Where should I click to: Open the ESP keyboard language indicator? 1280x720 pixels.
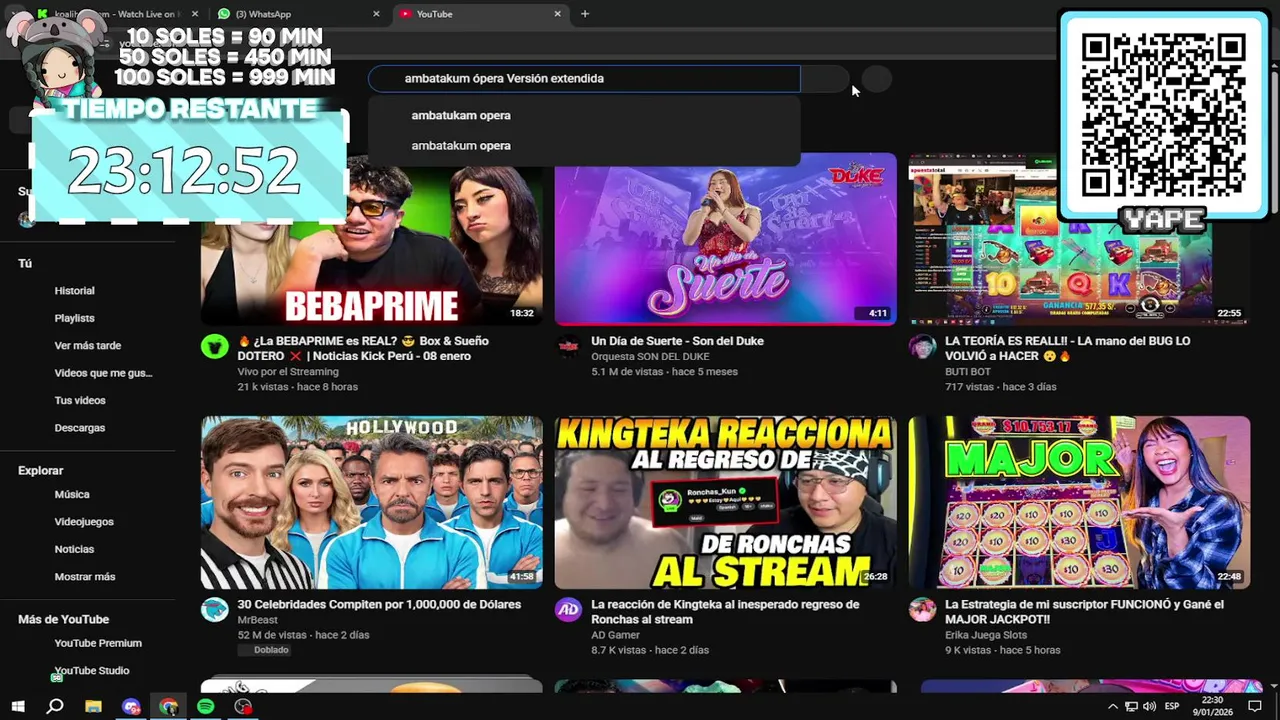1172,707
